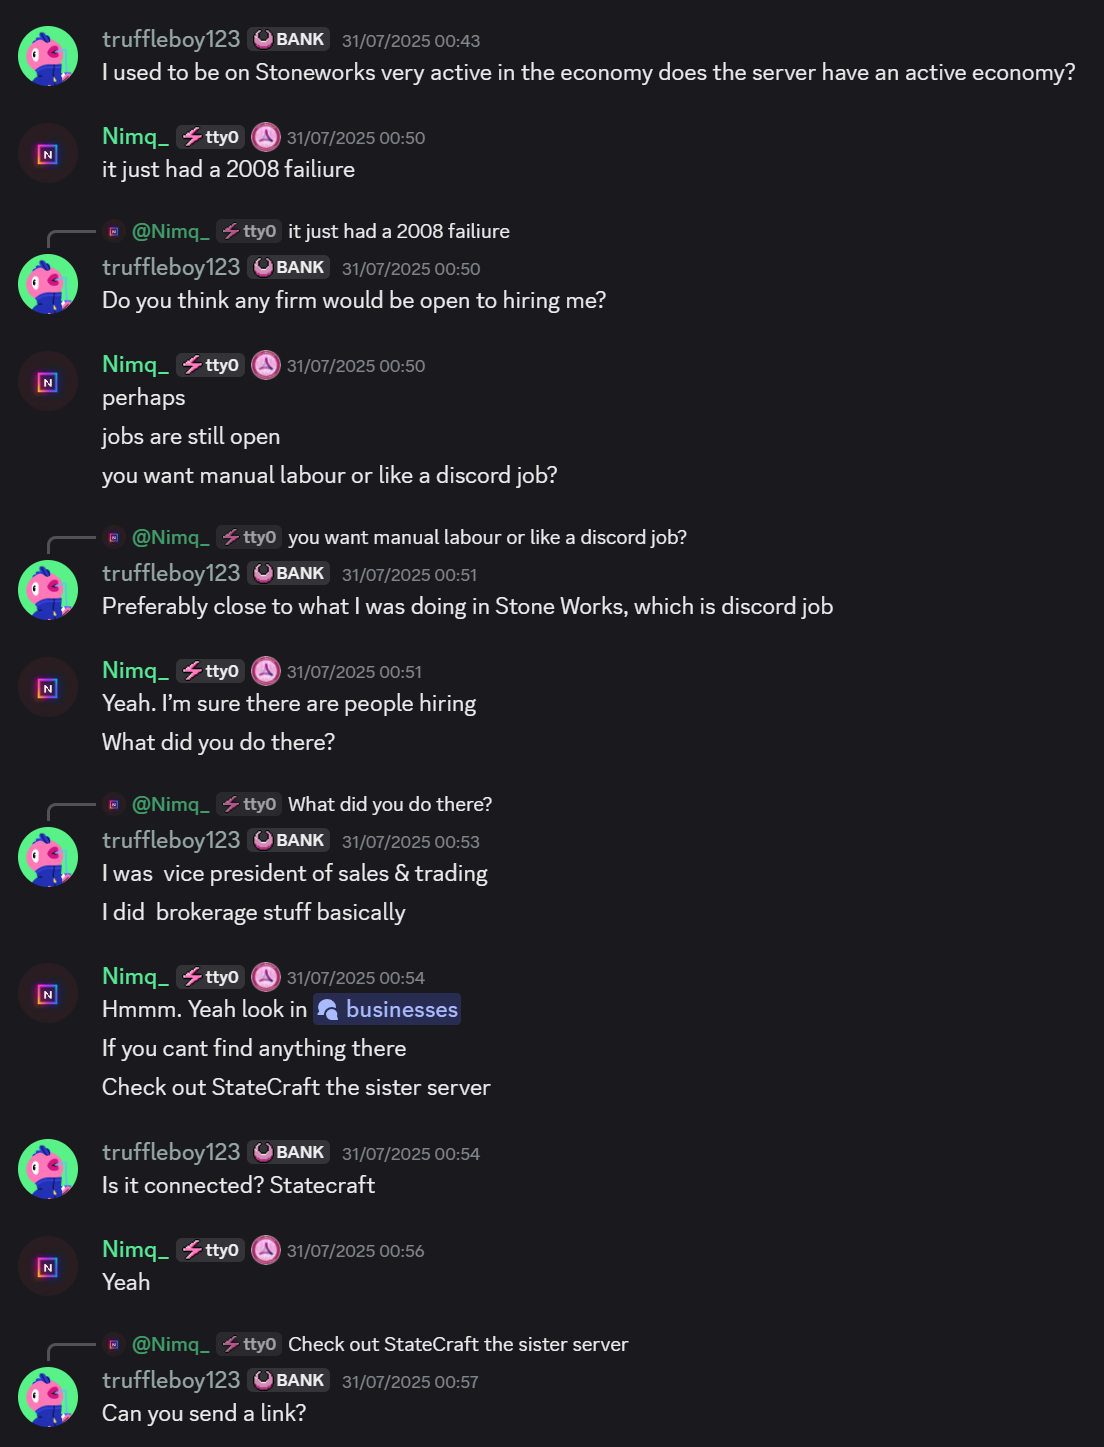Screen dimensions: 1104x1447
Task: Click the BANK role badge beside truffleboy123
Action: (x=289, y=39)
